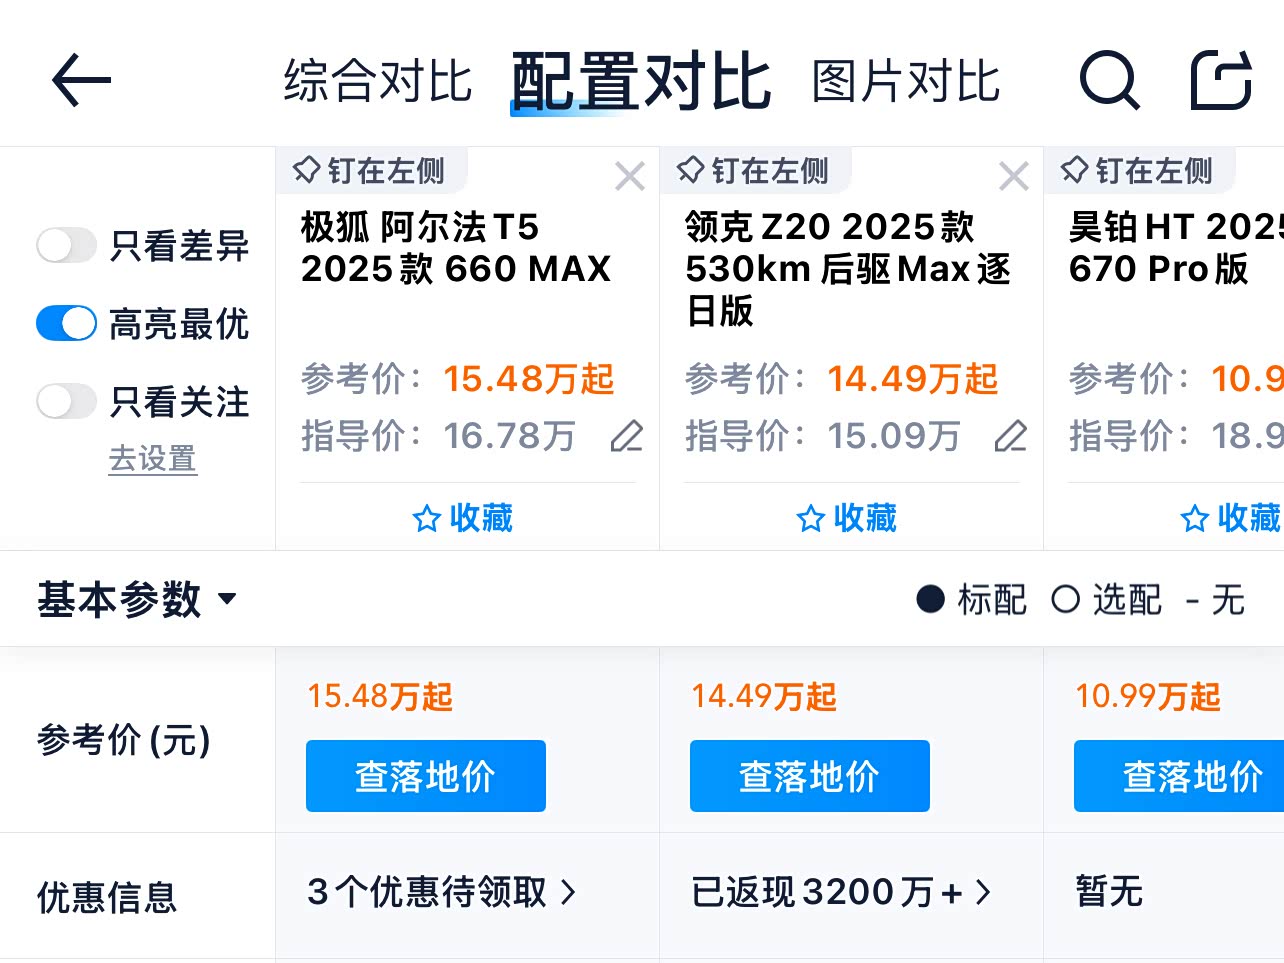Tap the back arrow icon
1284x963 pixels.
81,80
